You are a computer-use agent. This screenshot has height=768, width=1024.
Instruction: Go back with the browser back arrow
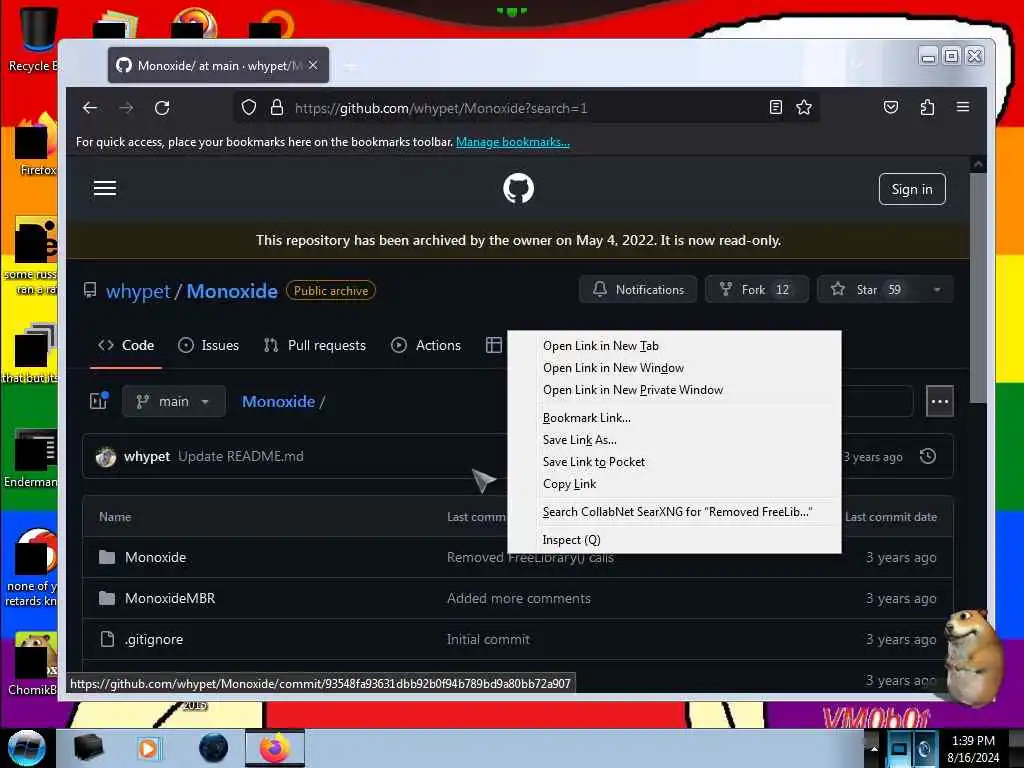pyautogui.click(x=90, y=108)
